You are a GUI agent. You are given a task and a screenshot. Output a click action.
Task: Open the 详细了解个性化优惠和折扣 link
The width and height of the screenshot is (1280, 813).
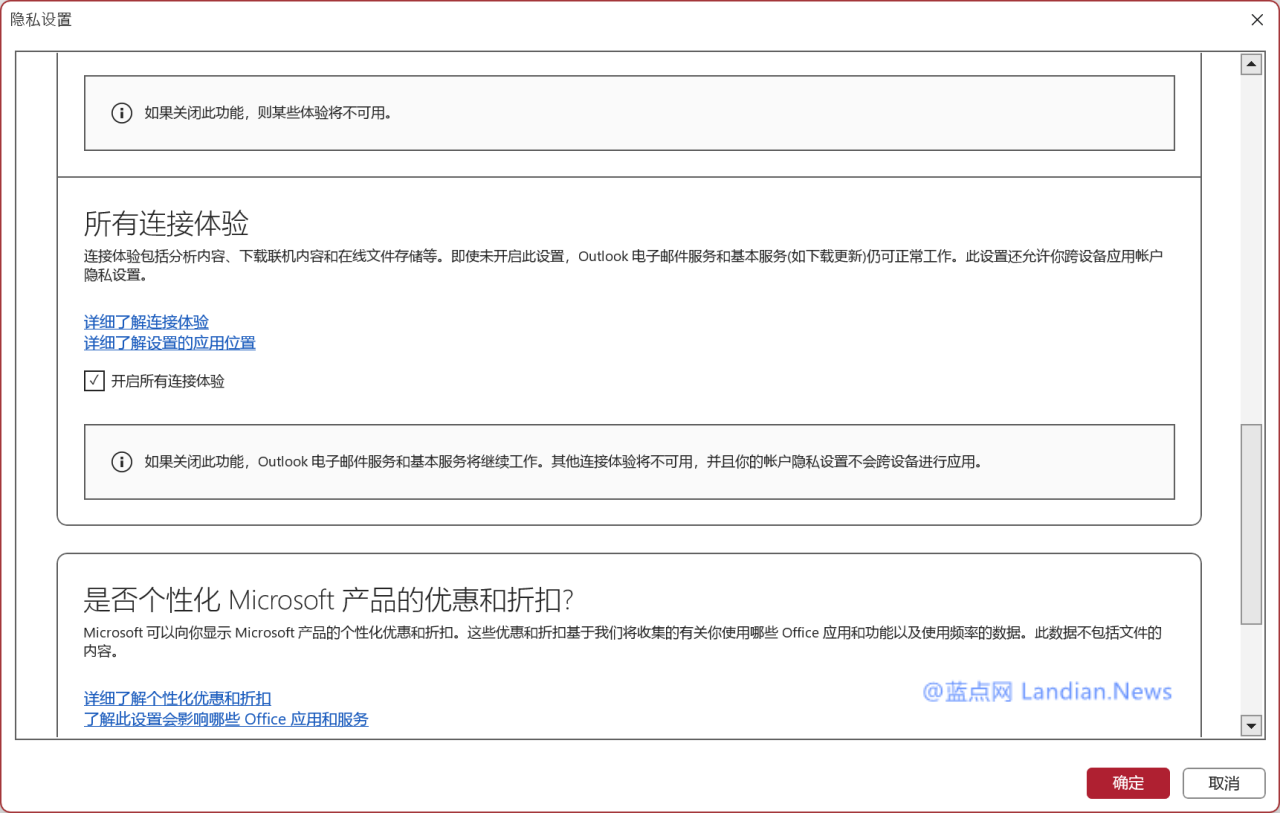(178, 698)
